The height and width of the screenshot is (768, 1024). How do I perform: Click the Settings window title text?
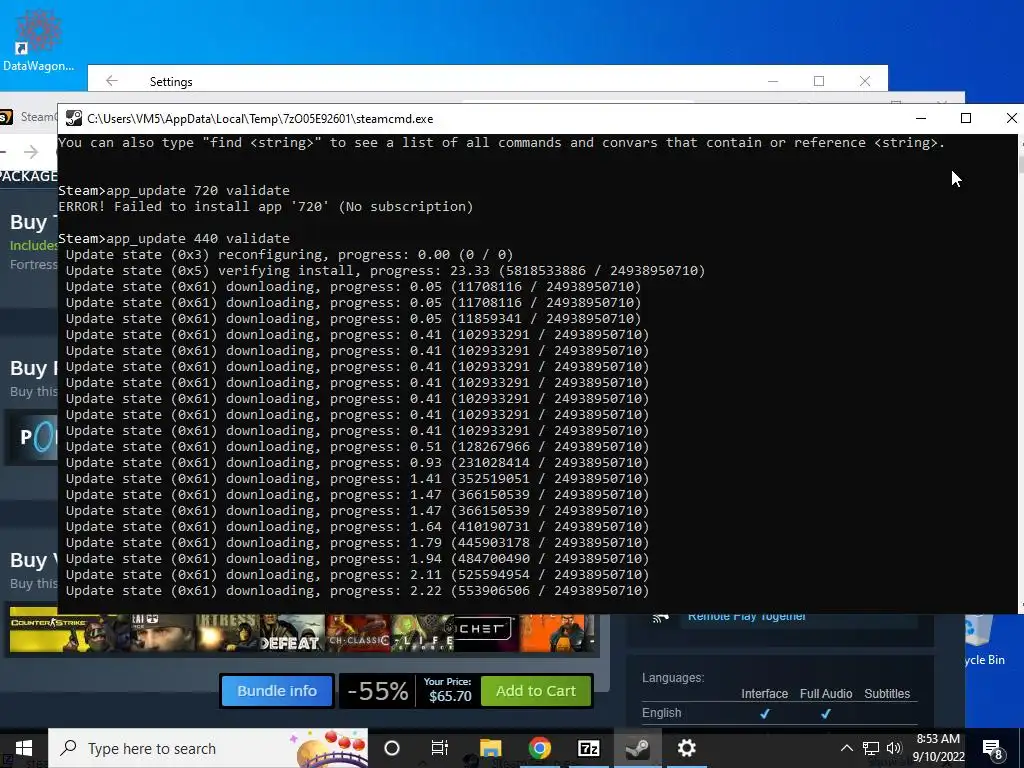click(x=171, y=82)
